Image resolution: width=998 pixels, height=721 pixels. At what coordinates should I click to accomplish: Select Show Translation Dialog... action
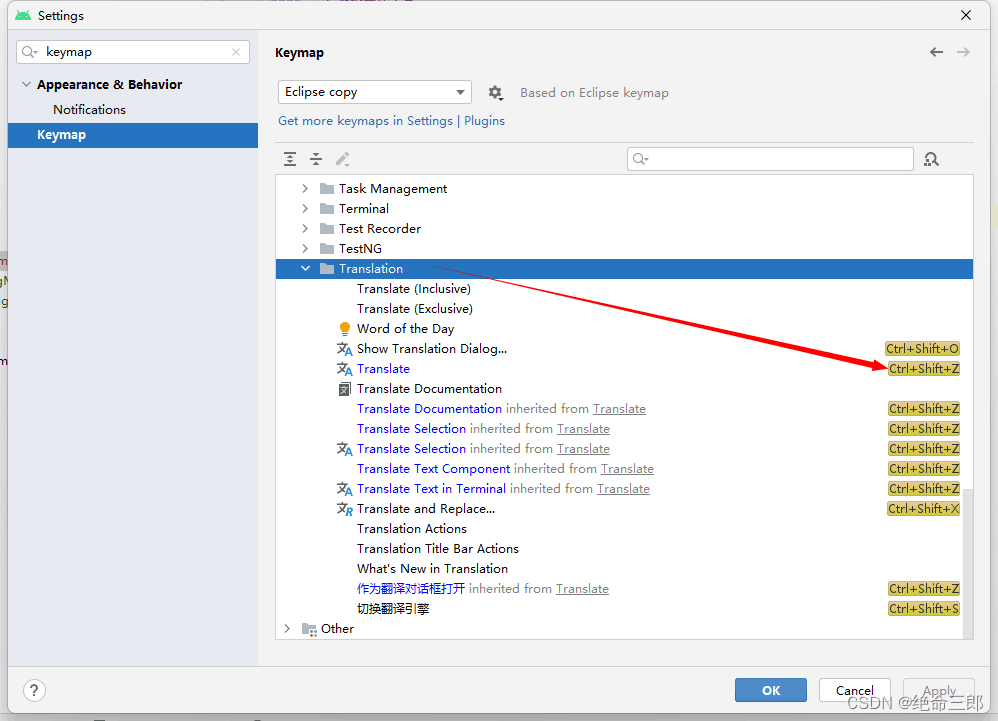point(432,349)
